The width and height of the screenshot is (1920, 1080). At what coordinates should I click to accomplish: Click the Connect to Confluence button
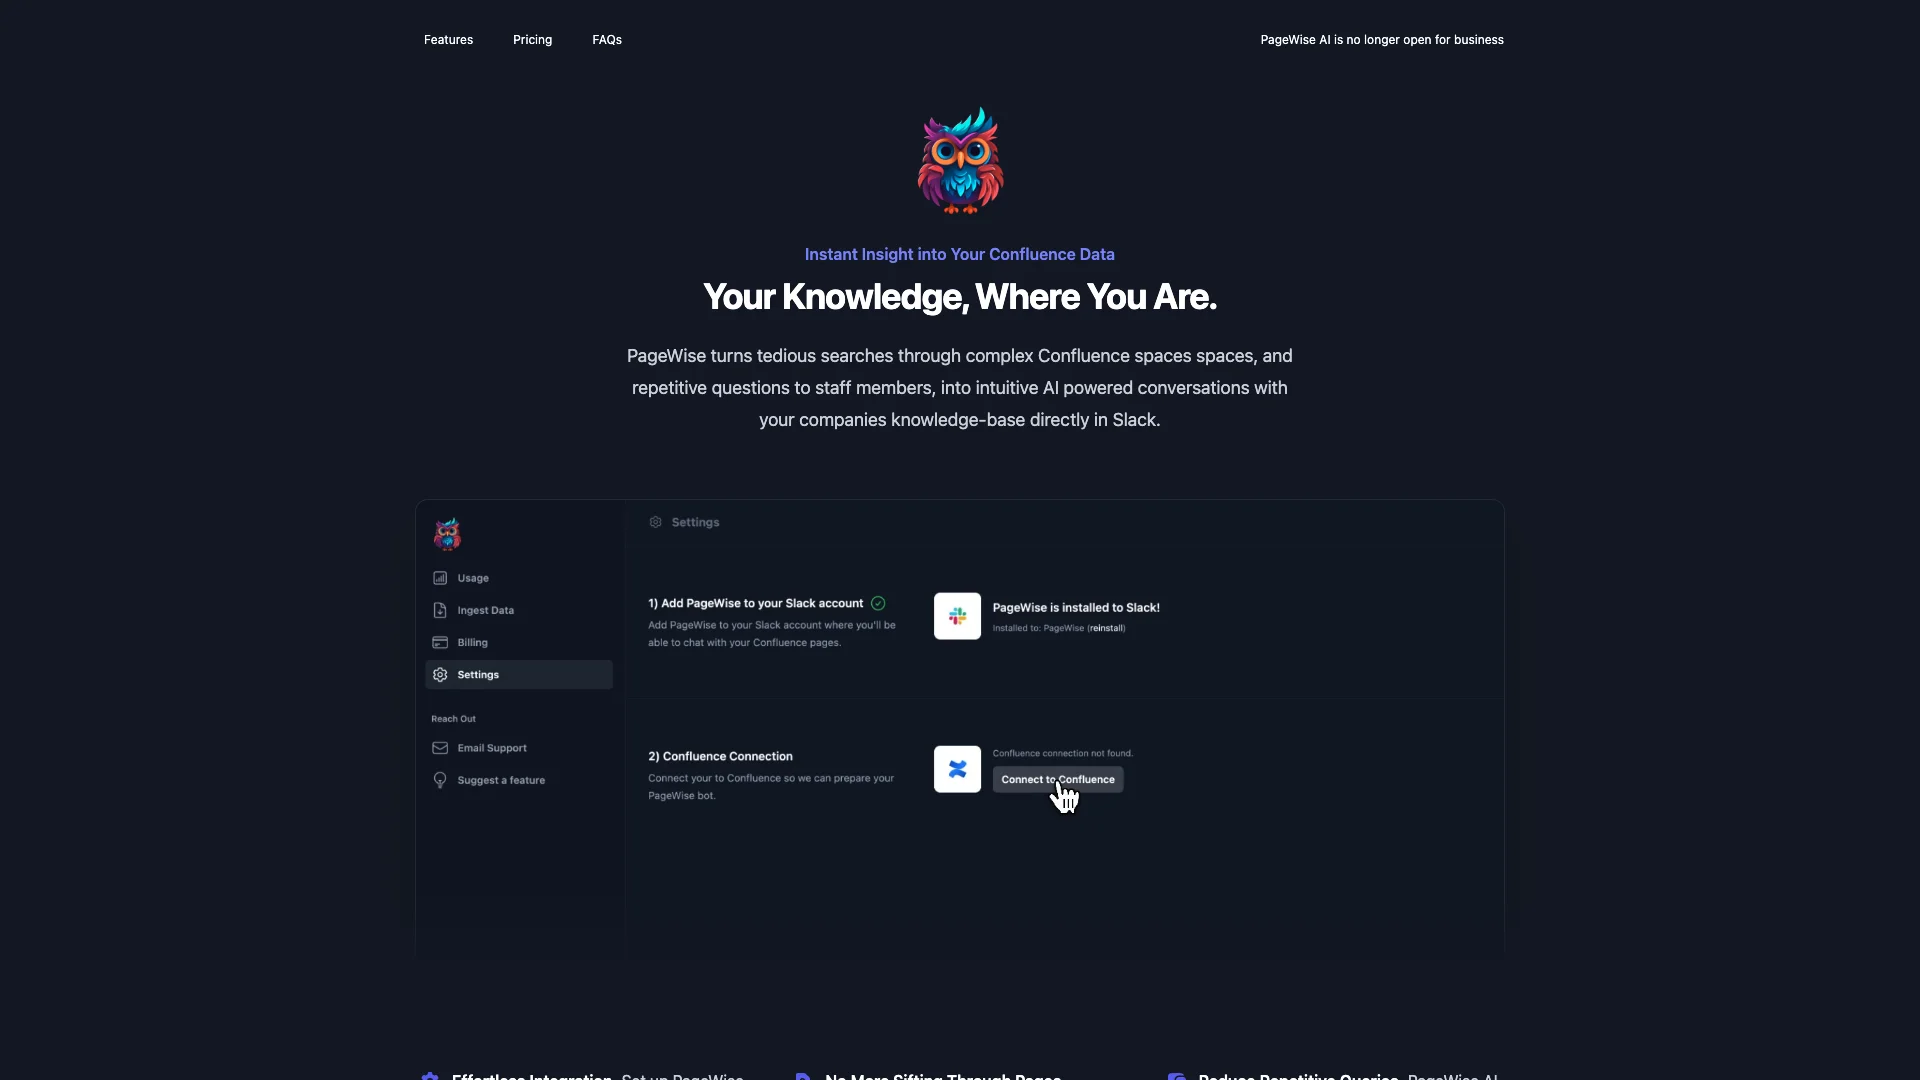(1058, 779)
